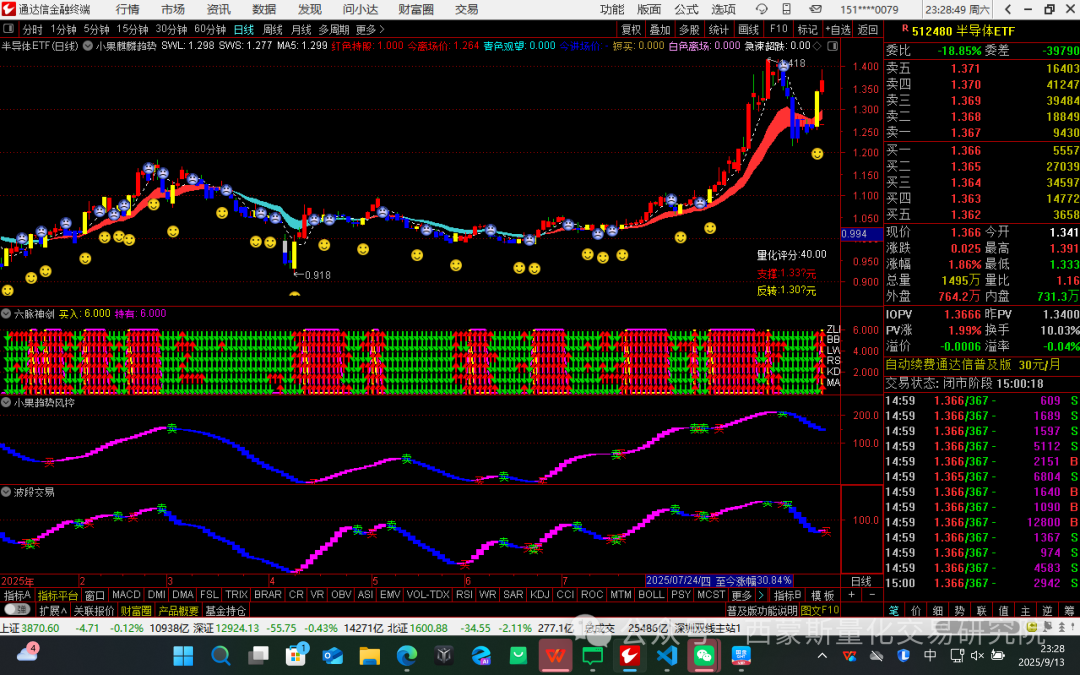Toggle the switch left of 扩展
1080x675 pixels.
[17, 610]
